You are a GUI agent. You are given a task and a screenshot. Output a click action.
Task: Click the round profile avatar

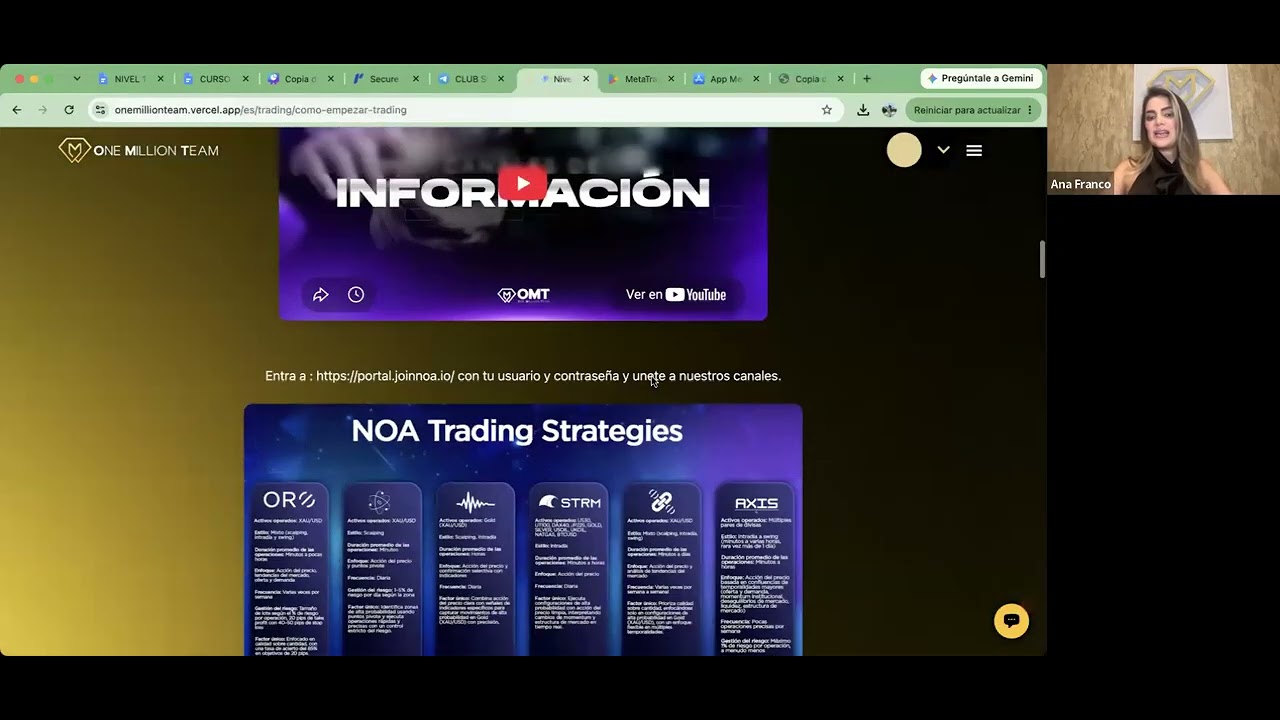(904, 150)
